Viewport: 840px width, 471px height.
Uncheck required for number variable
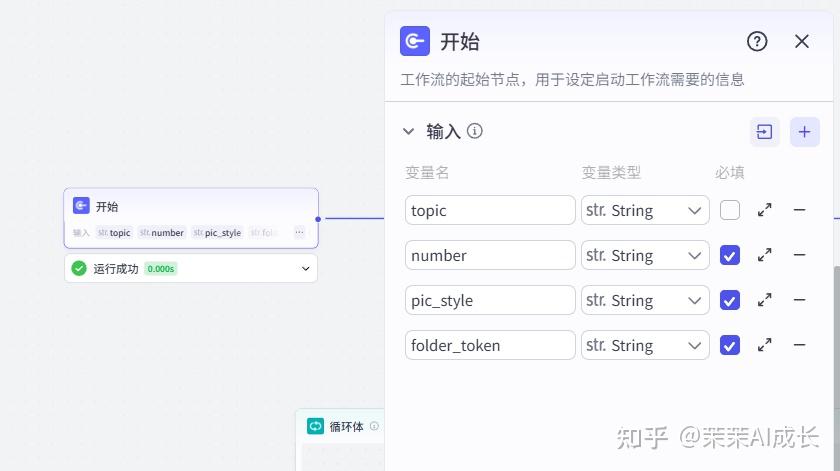click(730, 255)
